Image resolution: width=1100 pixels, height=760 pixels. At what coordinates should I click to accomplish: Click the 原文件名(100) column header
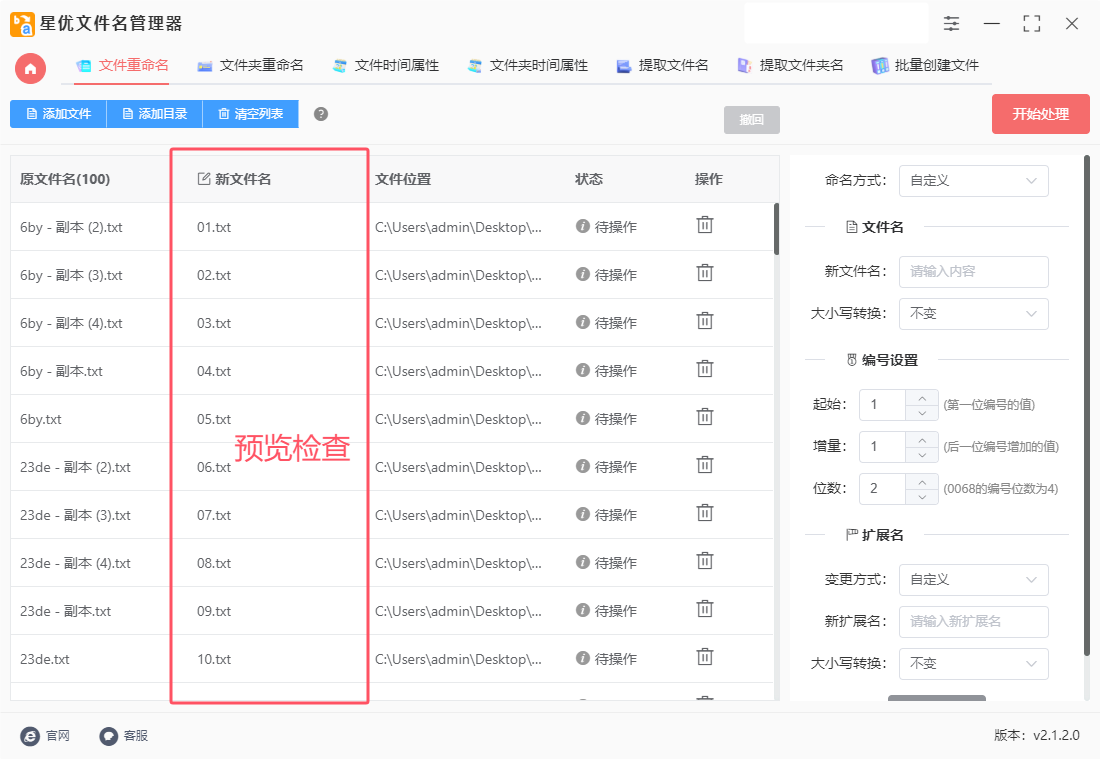(x=65, y=180)
